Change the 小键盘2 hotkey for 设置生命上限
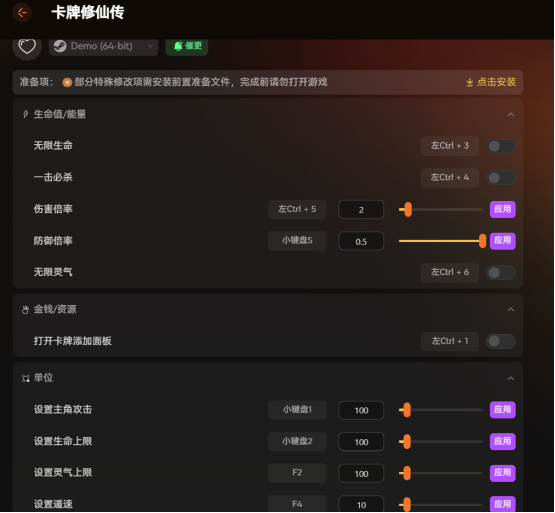 (297, 441)
